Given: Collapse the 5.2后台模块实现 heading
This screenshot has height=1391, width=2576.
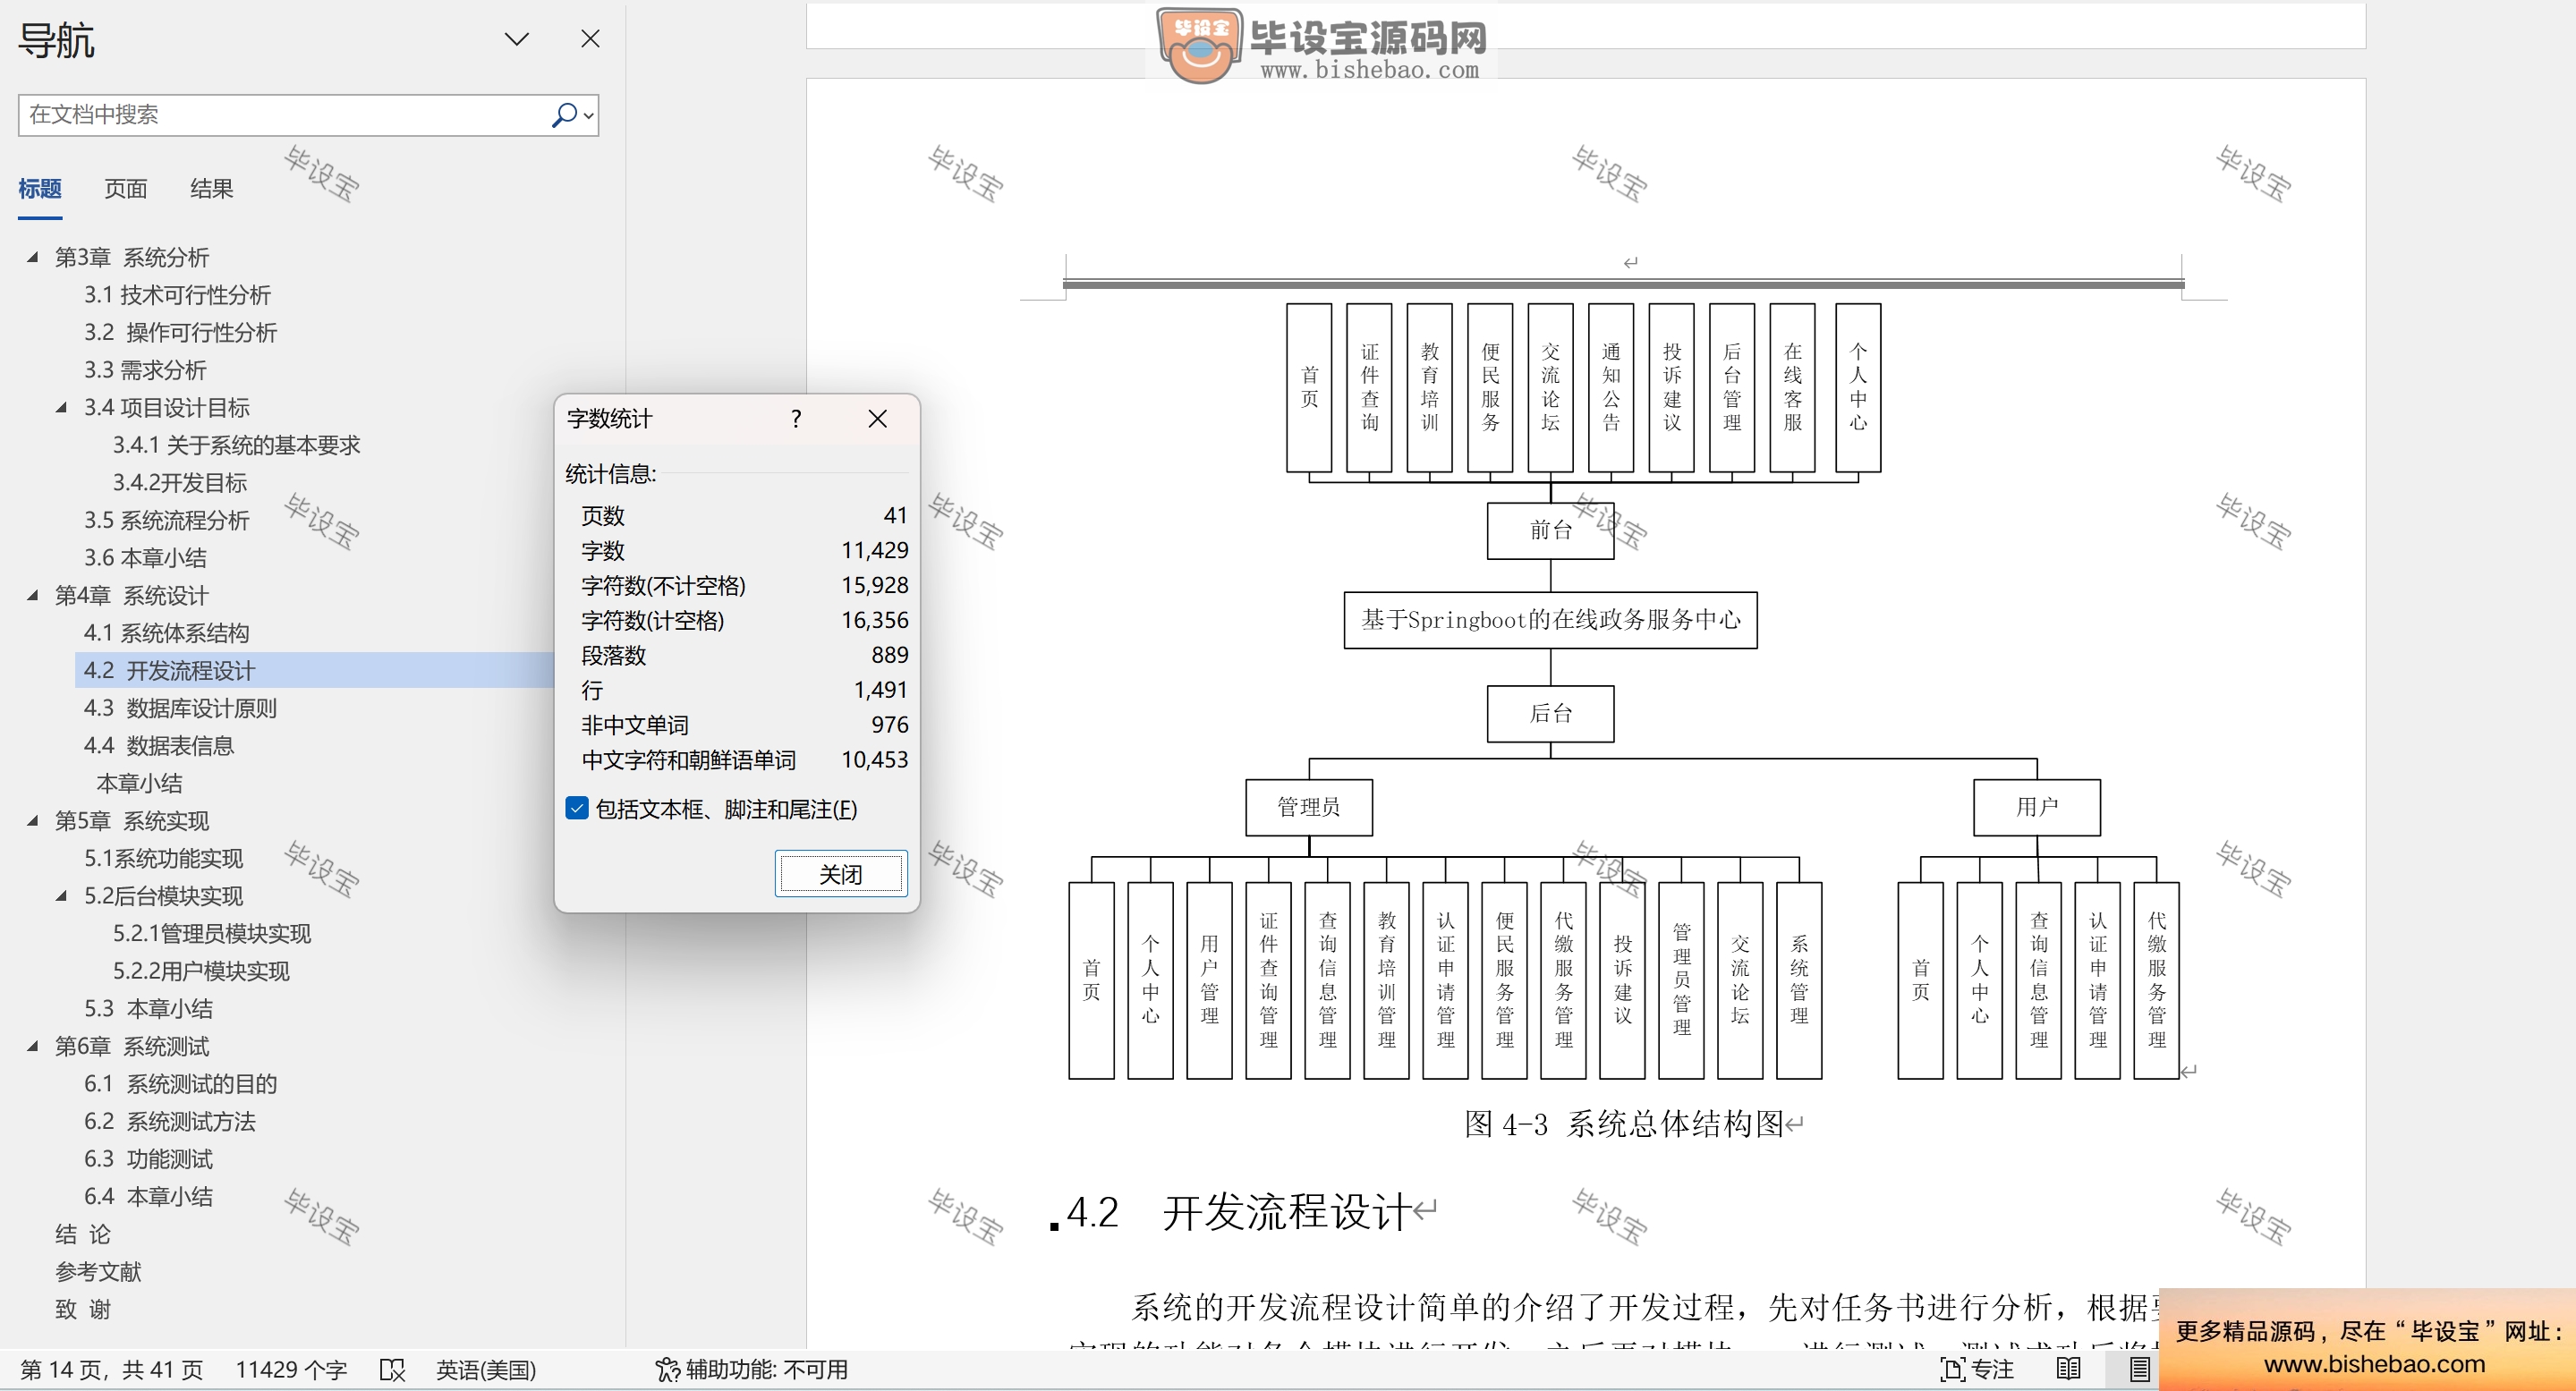Looking at the screenshot, I should pos(62,896).
